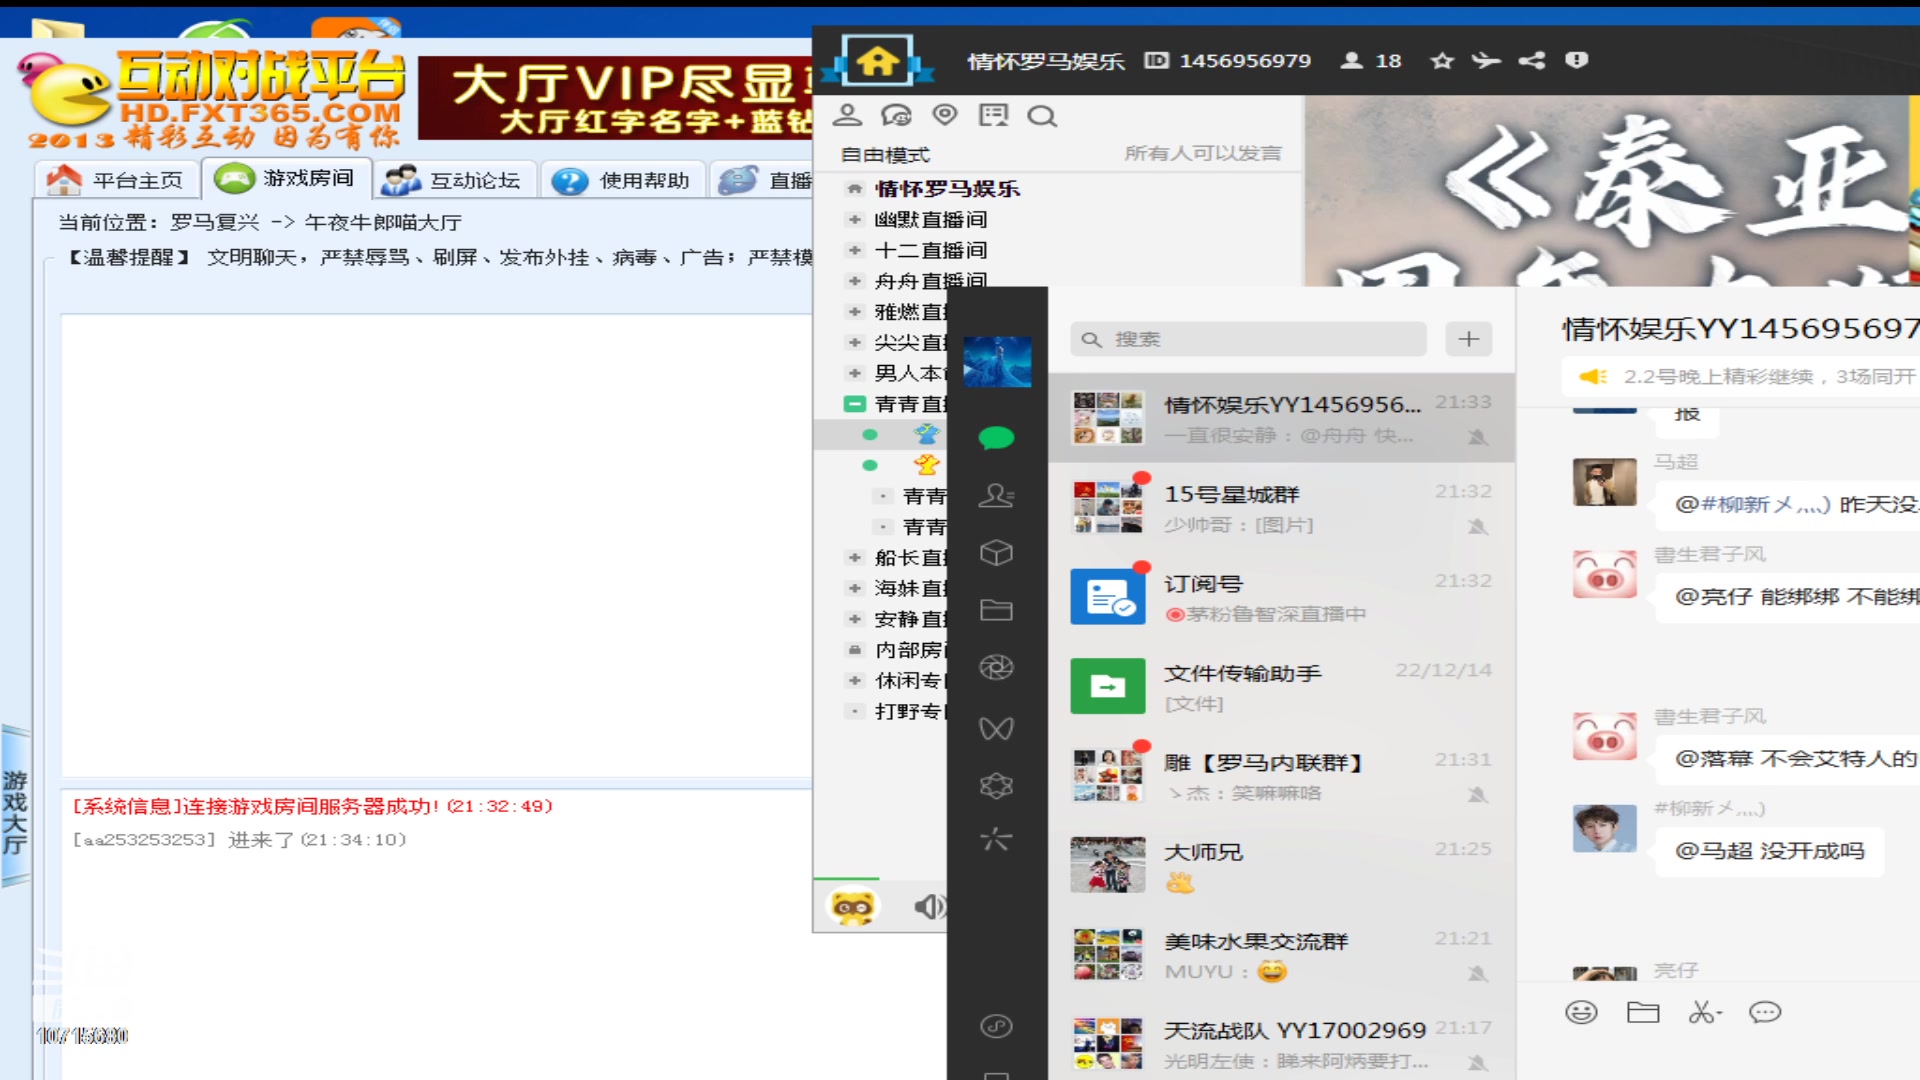1920x1080 pixels.
Task: Expand the 船长直播 tree node
Action: pos(853,558)
